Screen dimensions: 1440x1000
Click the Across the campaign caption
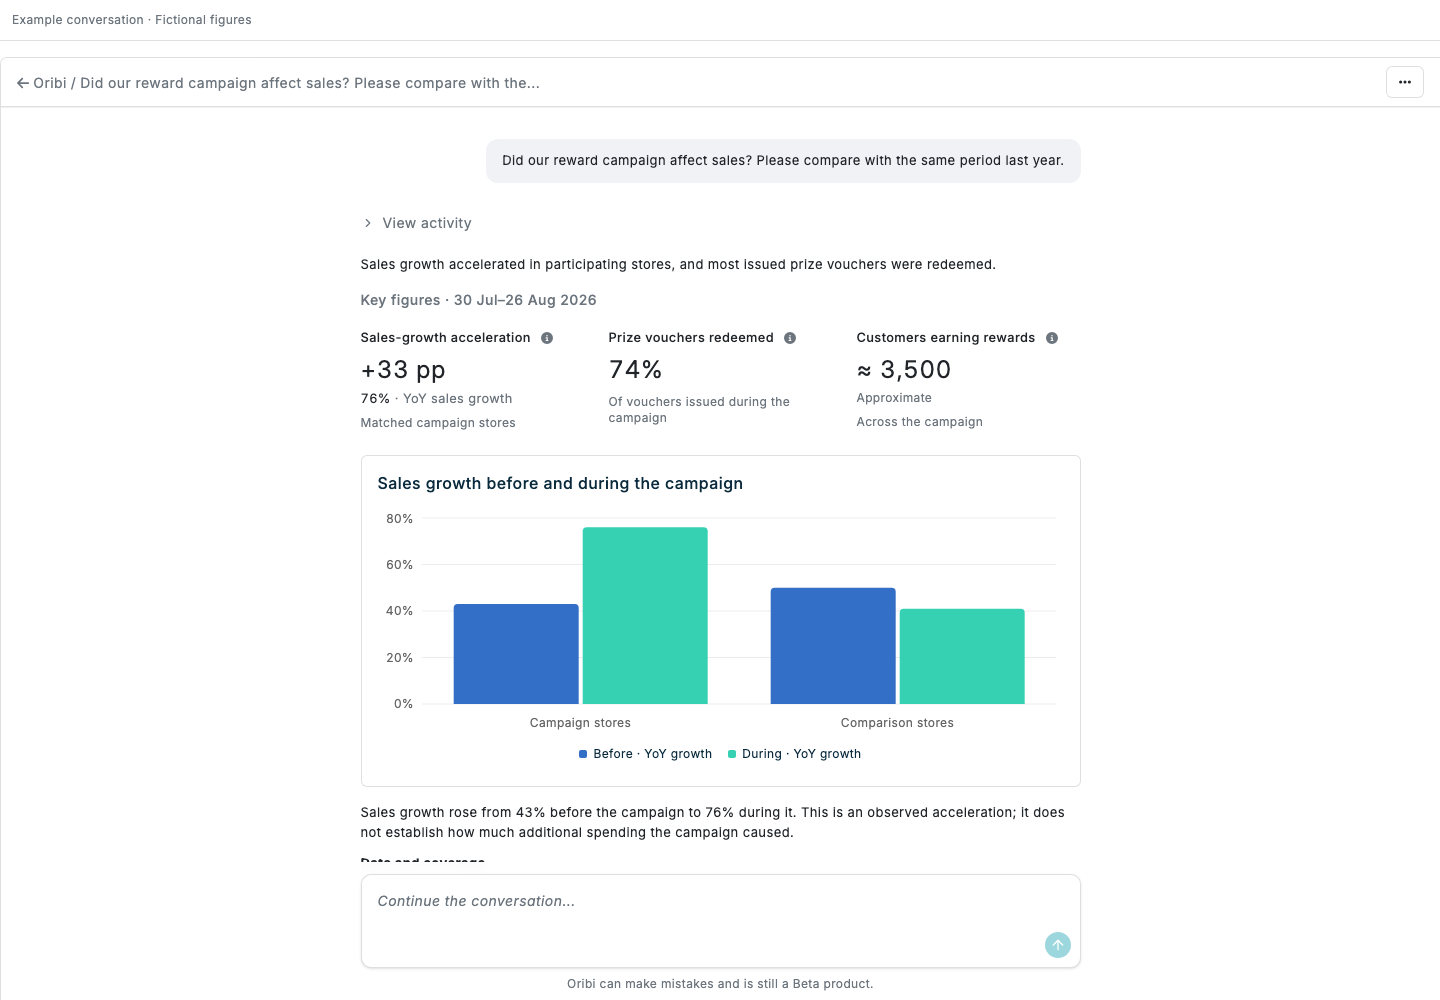click(919, 422)
